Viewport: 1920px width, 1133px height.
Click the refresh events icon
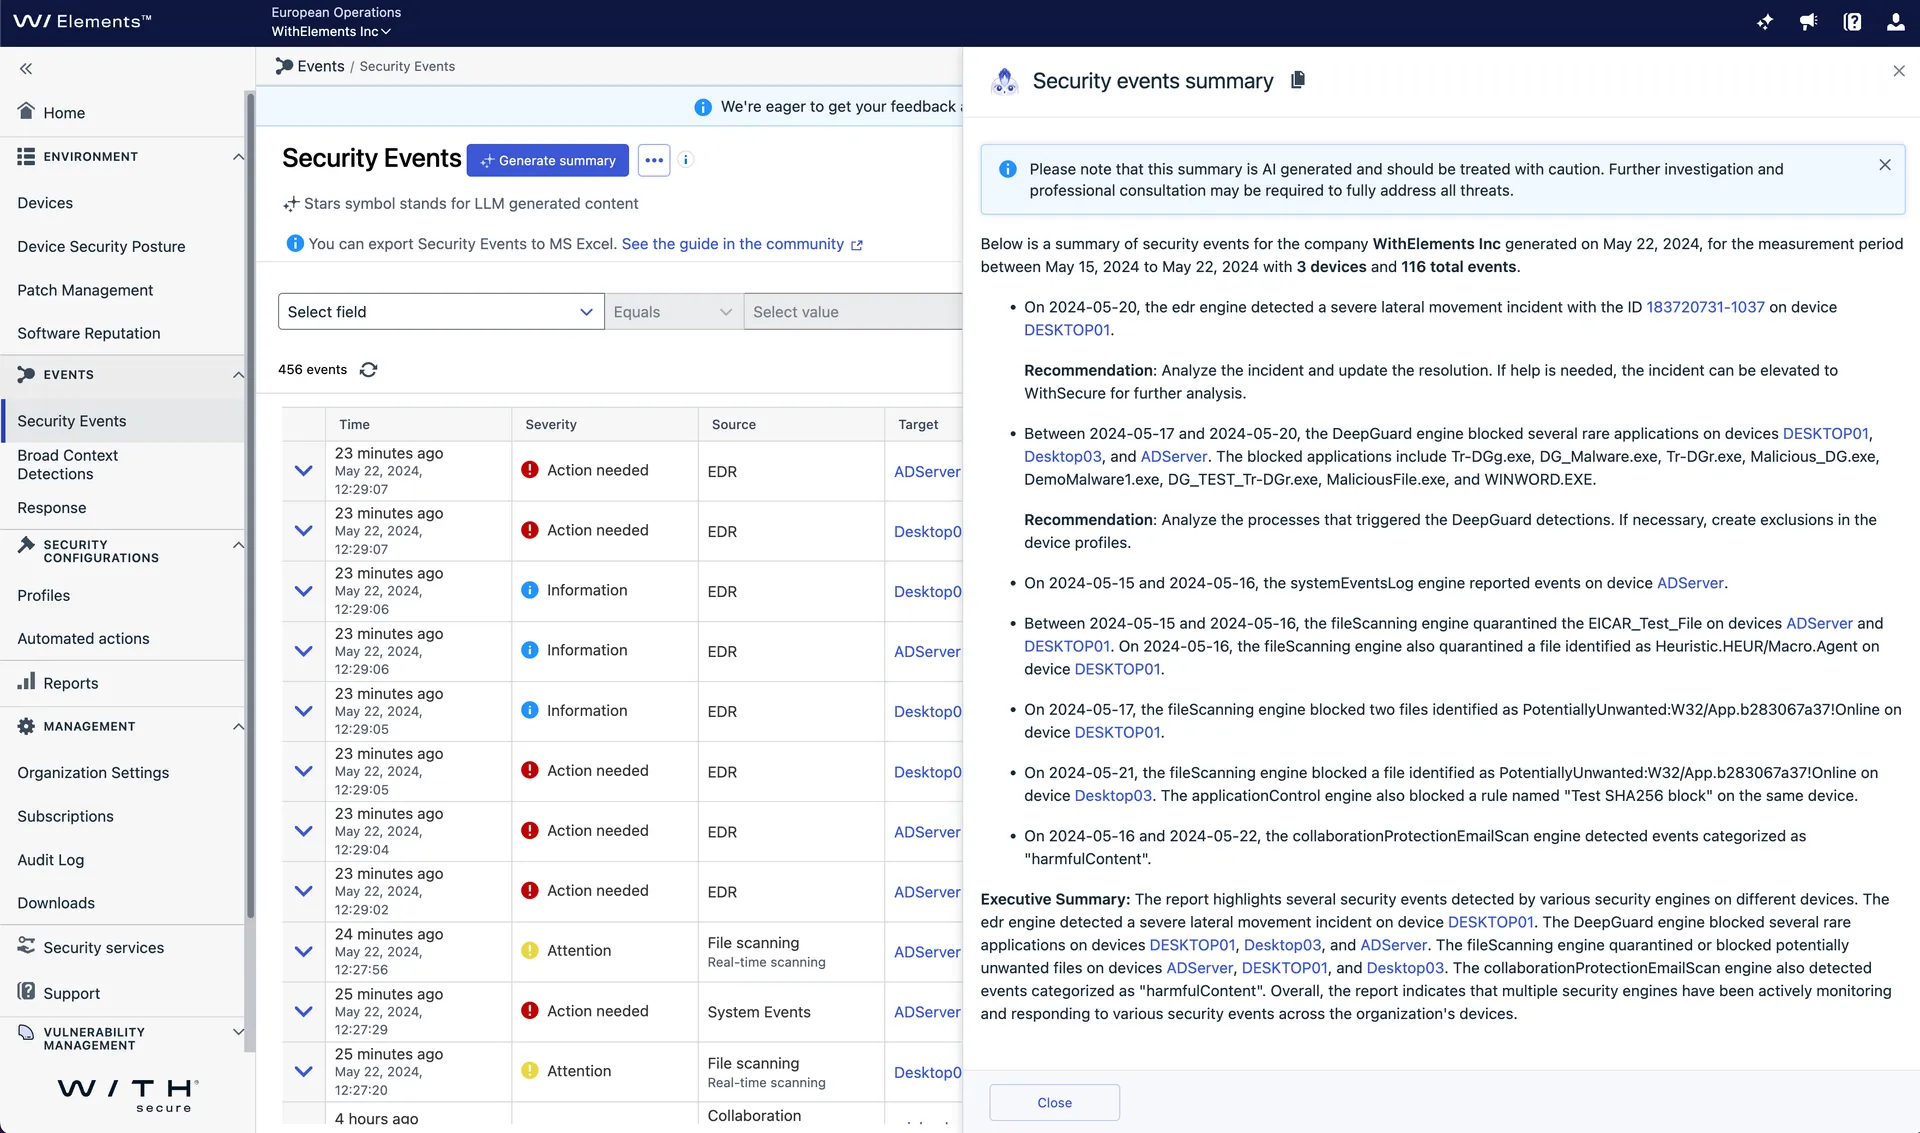(x=368, y=370)
